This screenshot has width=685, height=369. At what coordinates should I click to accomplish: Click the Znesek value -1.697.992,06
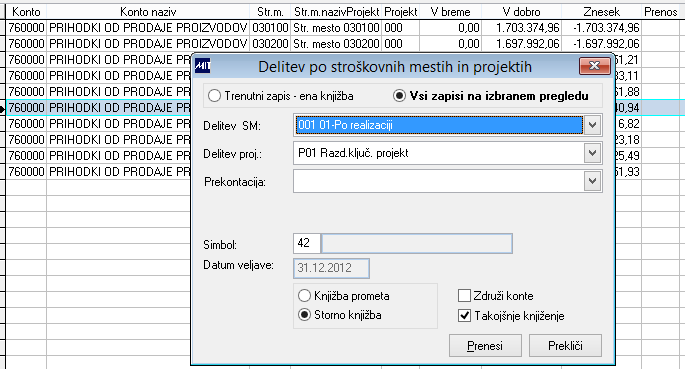click(601, 44)
